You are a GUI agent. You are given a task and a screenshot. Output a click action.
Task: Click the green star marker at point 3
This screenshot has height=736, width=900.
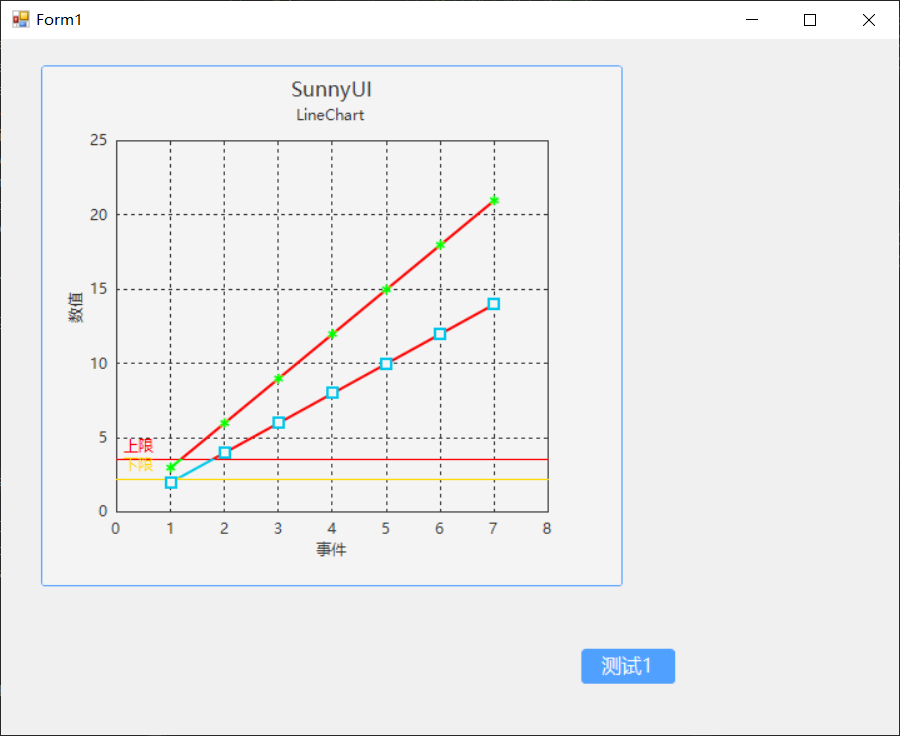[x=278, y=378]
